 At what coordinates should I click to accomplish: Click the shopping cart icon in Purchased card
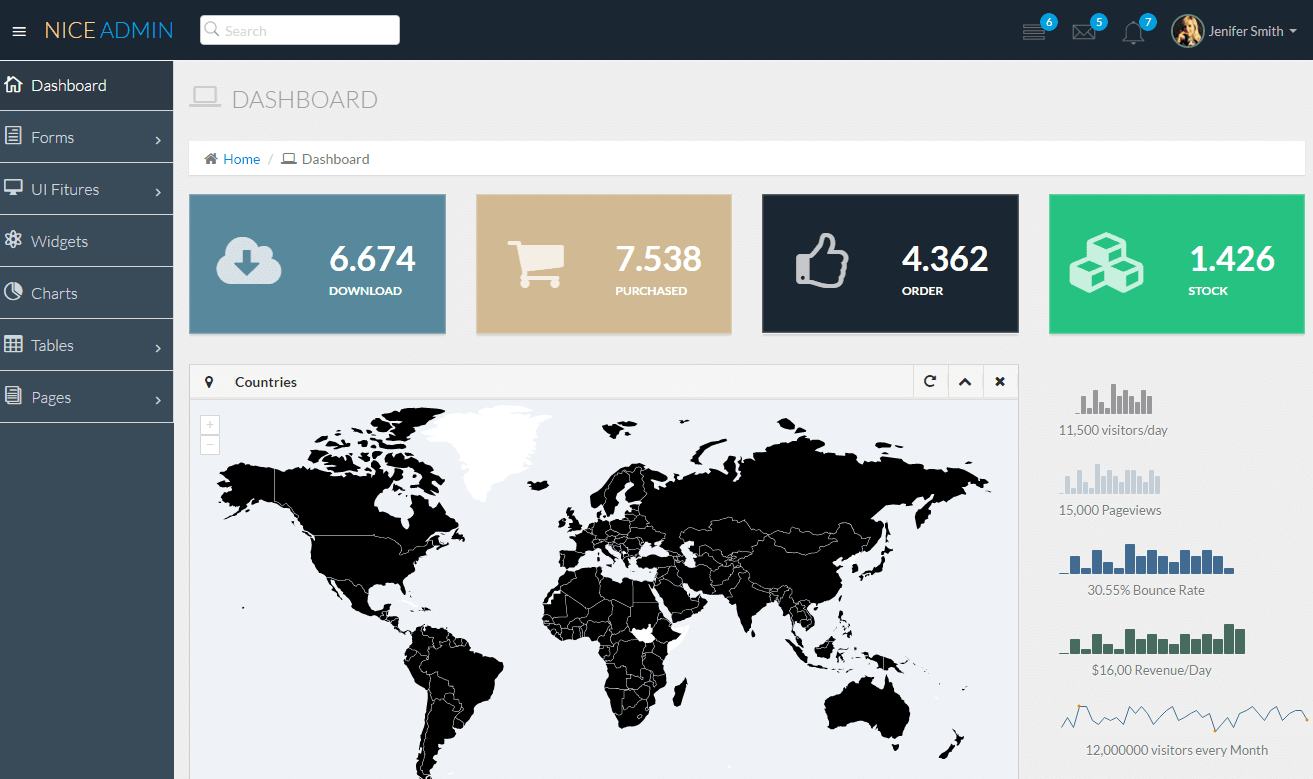coord(535,263)
